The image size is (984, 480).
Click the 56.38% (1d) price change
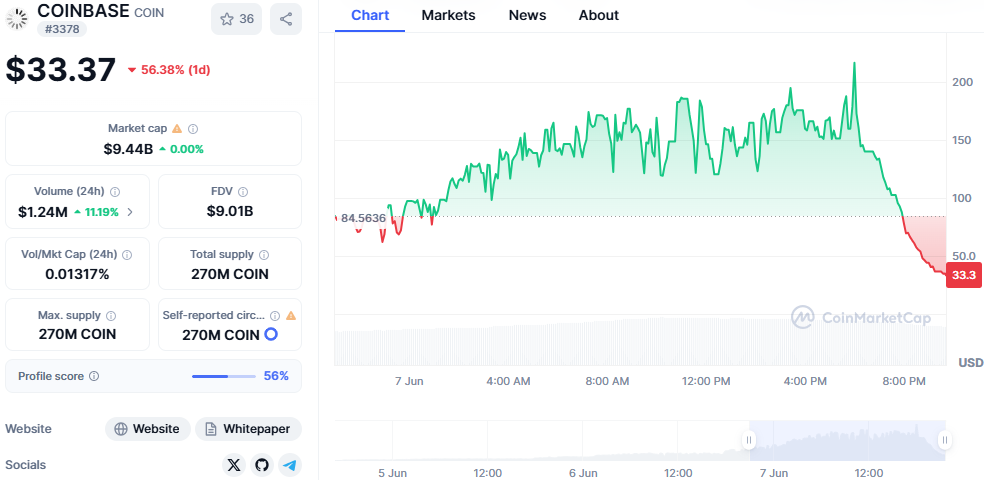[169, 70]
